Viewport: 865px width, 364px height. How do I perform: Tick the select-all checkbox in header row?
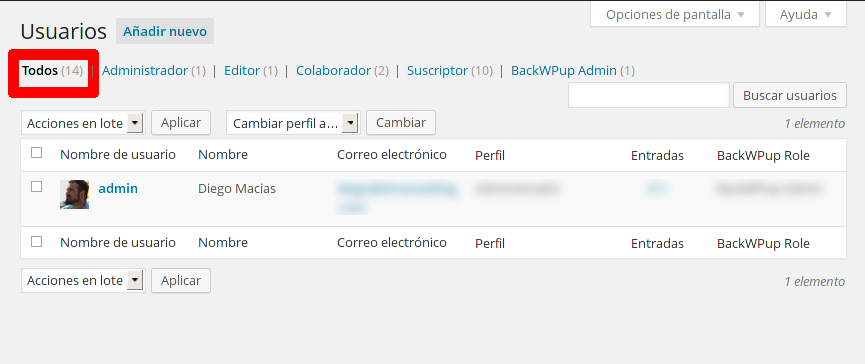click(x=36, y=153)
